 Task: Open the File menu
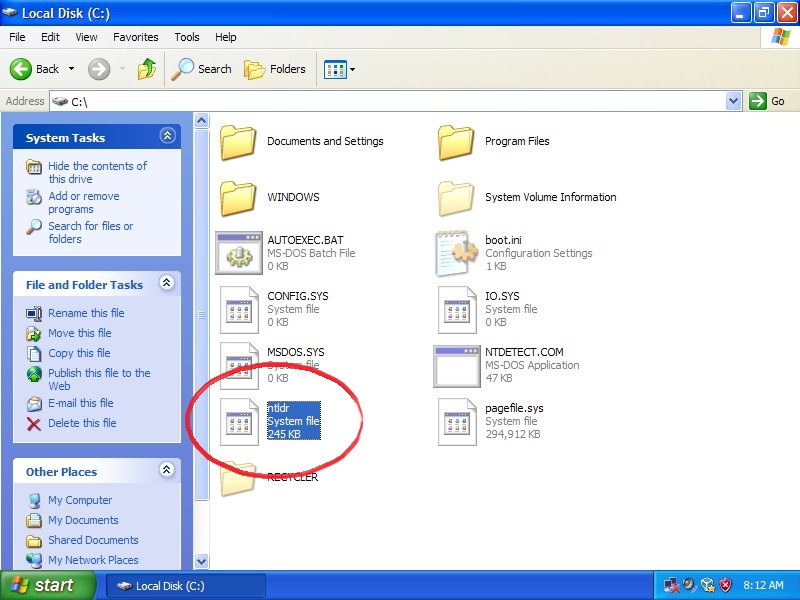coord(17,37)
